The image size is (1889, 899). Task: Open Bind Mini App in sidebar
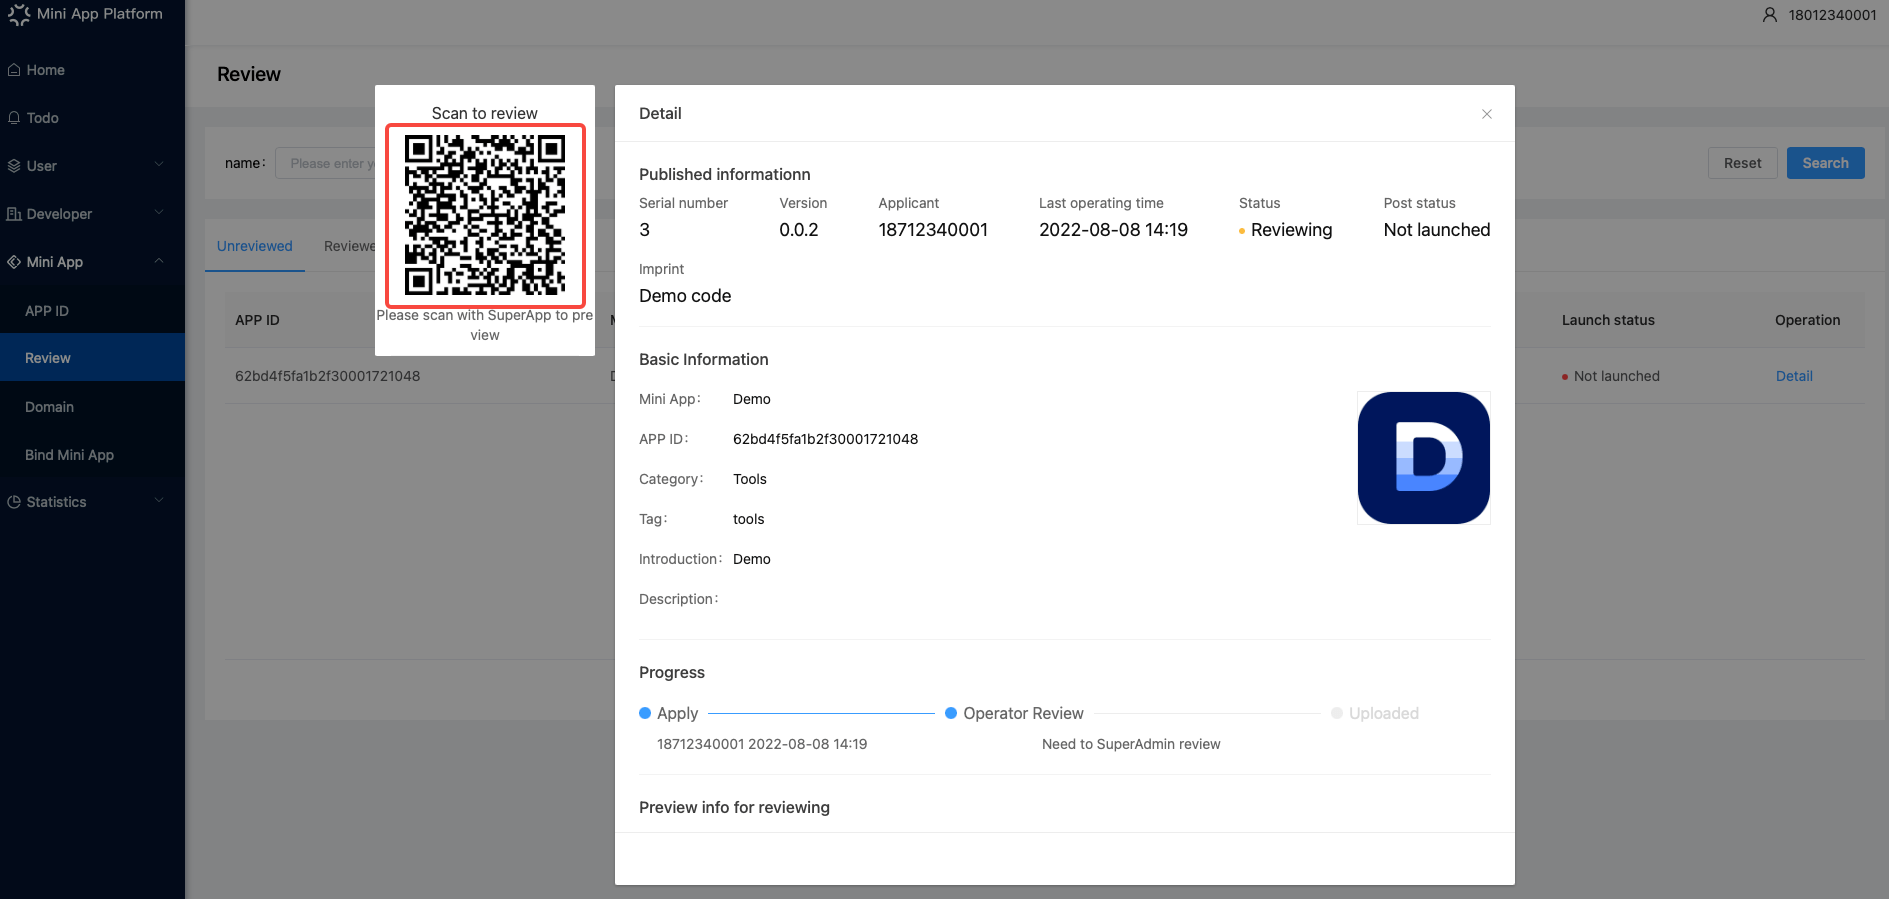92,455
